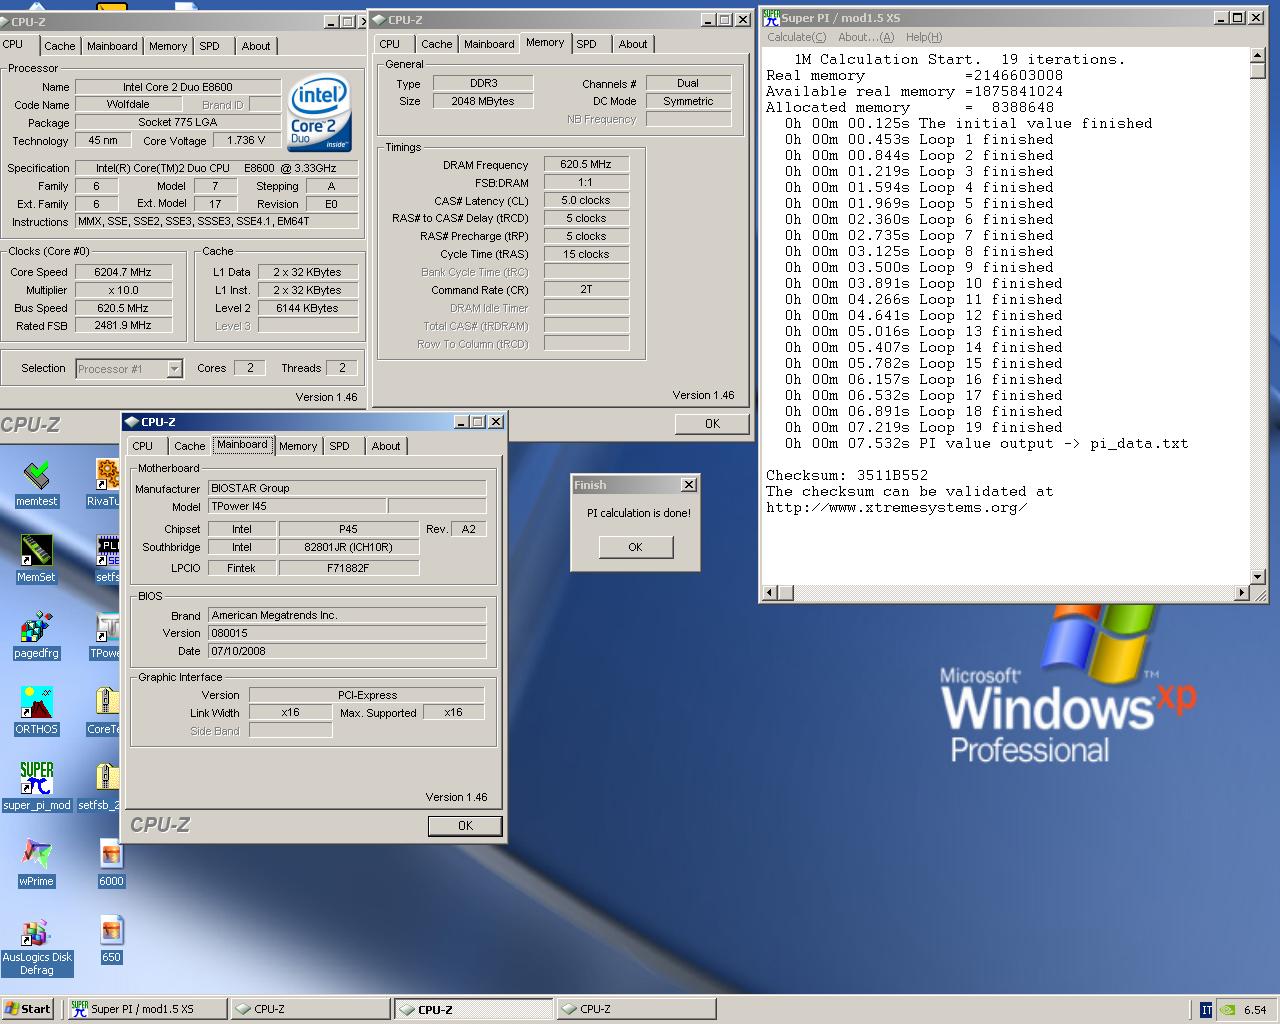Click the Rated FSB 2481.9 MHz value
1280x1024 pixels.
124,326
